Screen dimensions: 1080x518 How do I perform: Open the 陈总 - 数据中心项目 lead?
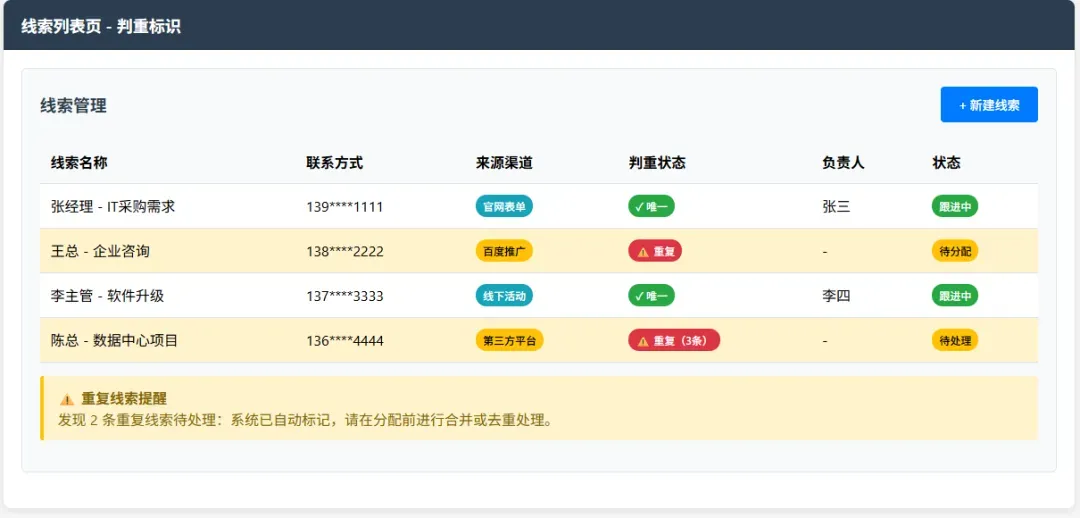114,341
